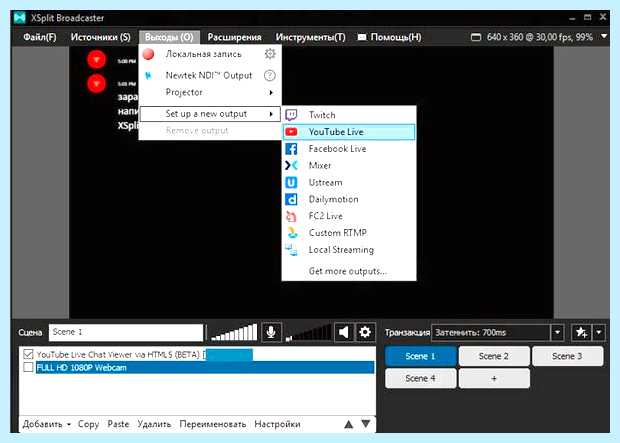Viewport: 620px width, 443px height.
Task: Open the Файл(F) menu
Action: pyautogui.click(x=40, y=37)
